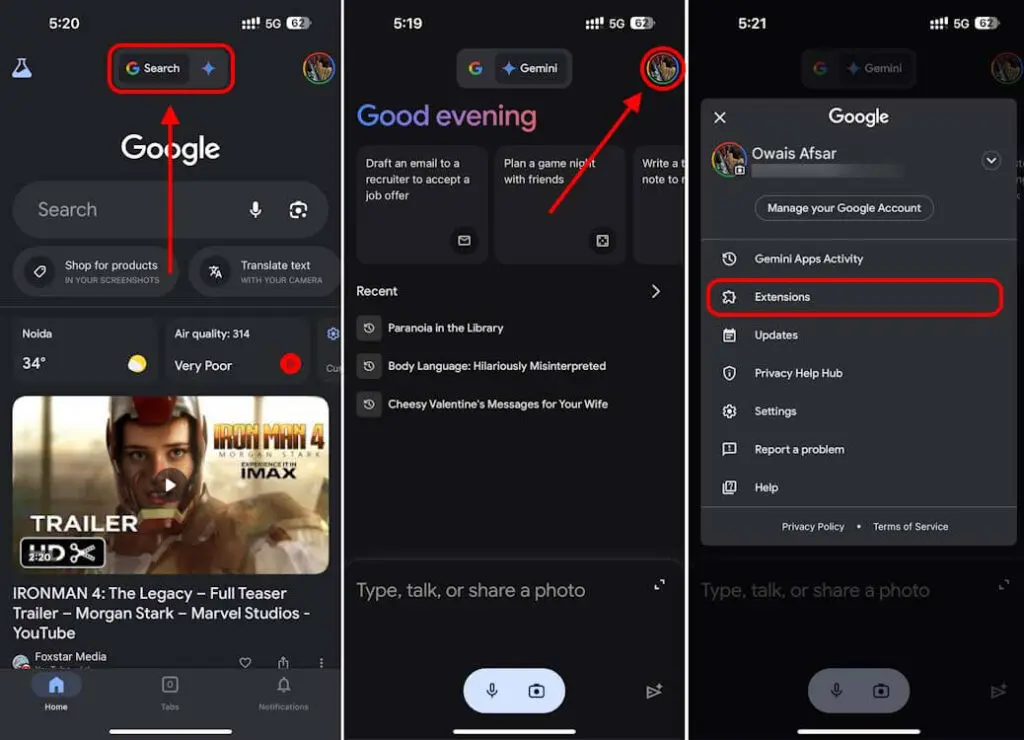Image resolution: width=1024 pixels, height=740 pixels.
Task: Tap the microphone icon in the search bar
Action: 255,209
